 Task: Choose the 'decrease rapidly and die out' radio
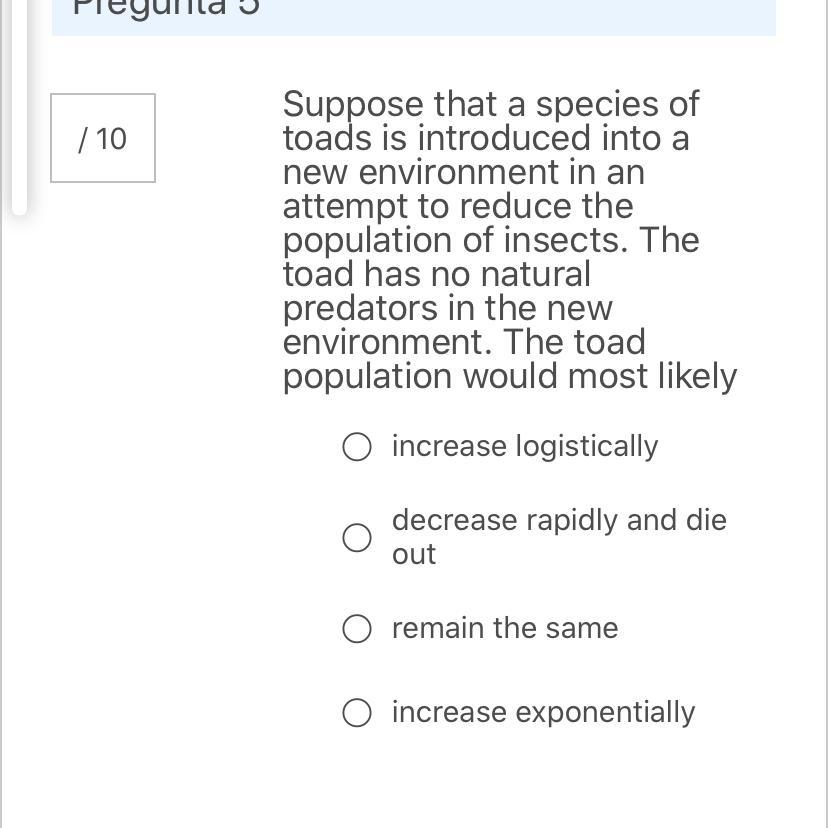coord(356,538)
